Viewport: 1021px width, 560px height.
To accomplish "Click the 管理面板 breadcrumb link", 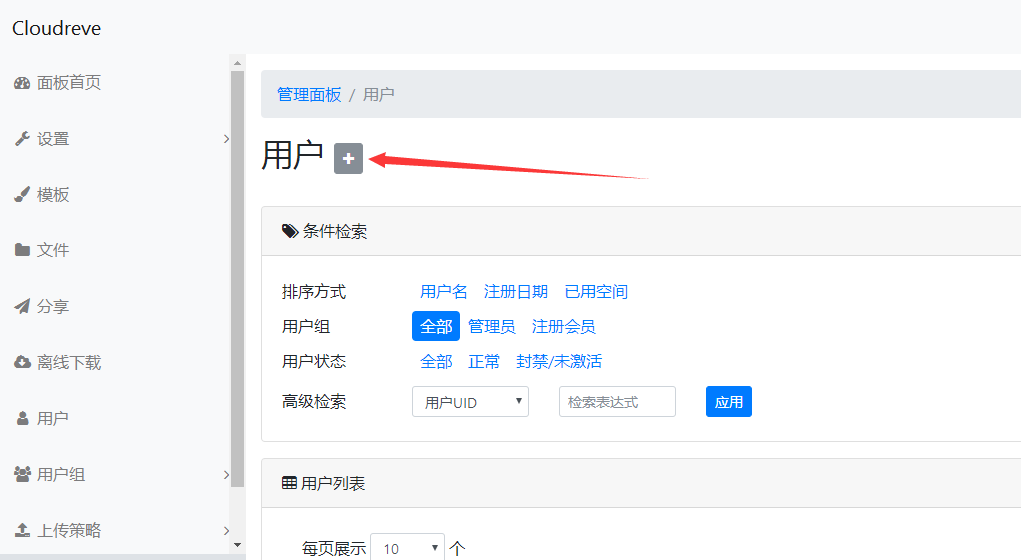I will point(309,95).
